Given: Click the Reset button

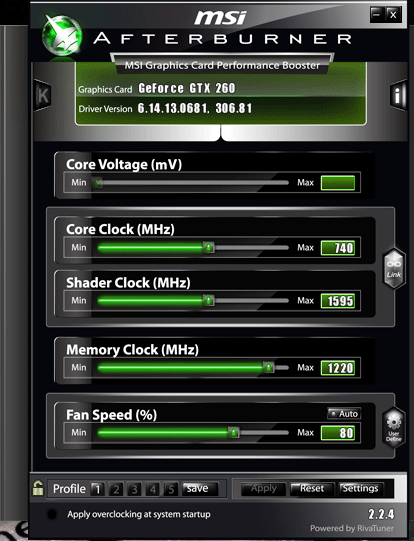Looking at the screenshot, I should (312, 489).
